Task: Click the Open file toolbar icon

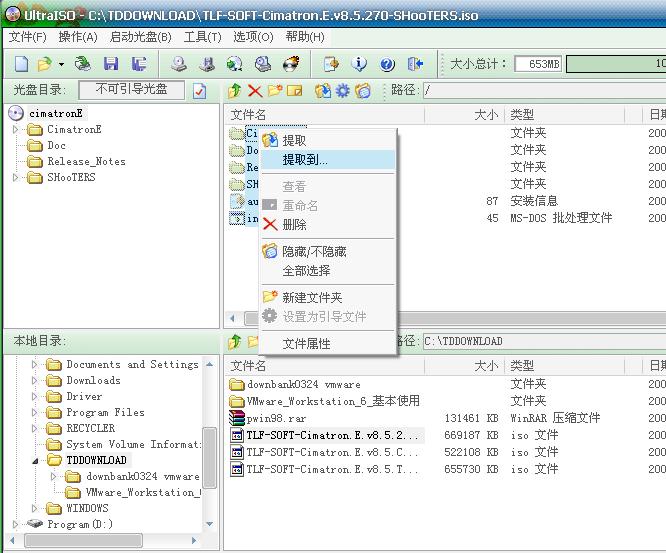Action: pos(44,64)
